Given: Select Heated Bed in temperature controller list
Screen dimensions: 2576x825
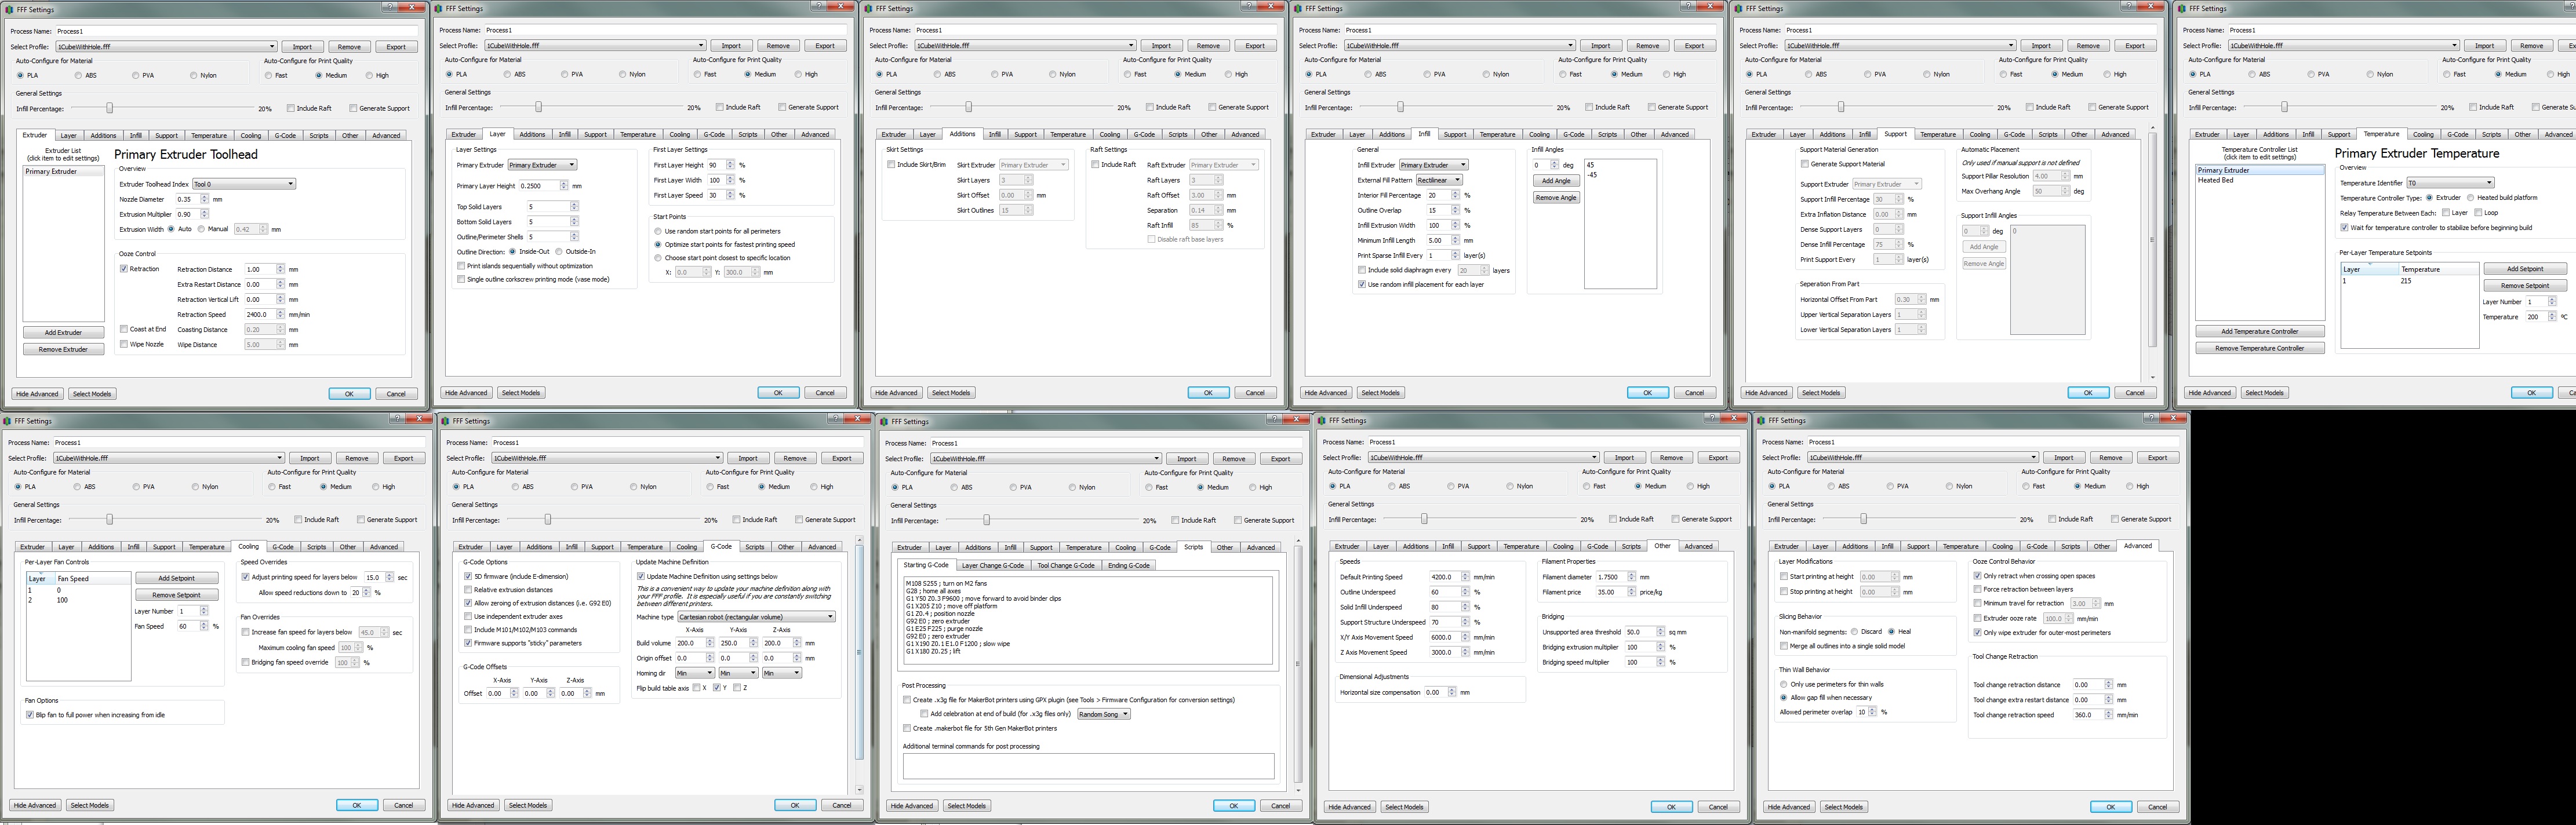Looking at the screenshot, I should coord(2216,180).
